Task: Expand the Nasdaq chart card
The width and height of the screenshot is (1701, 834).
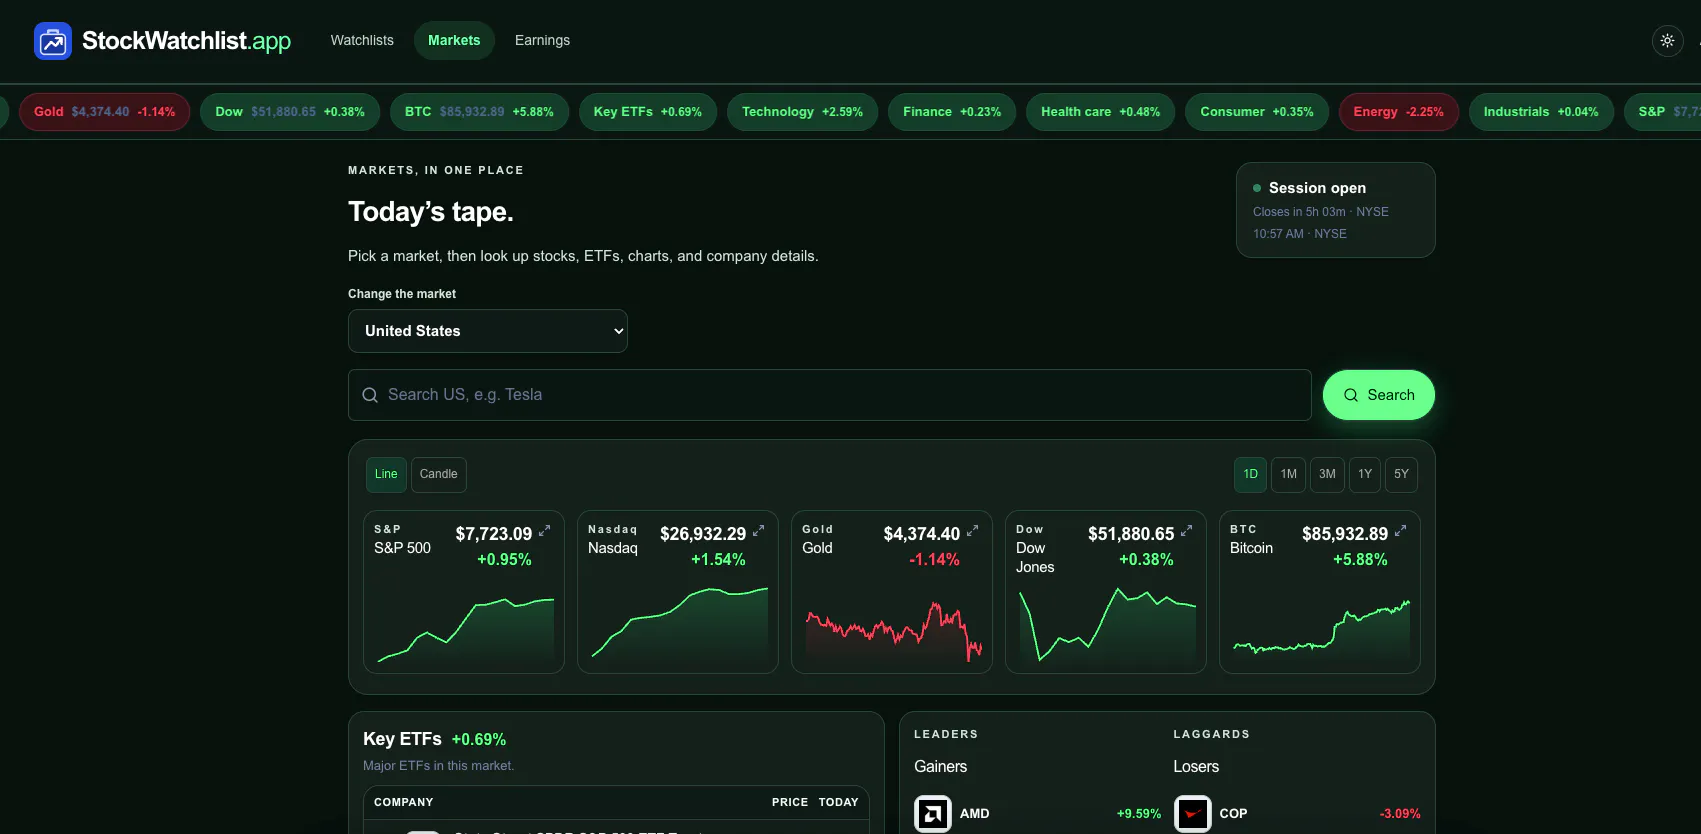Action: click(758, 531)
